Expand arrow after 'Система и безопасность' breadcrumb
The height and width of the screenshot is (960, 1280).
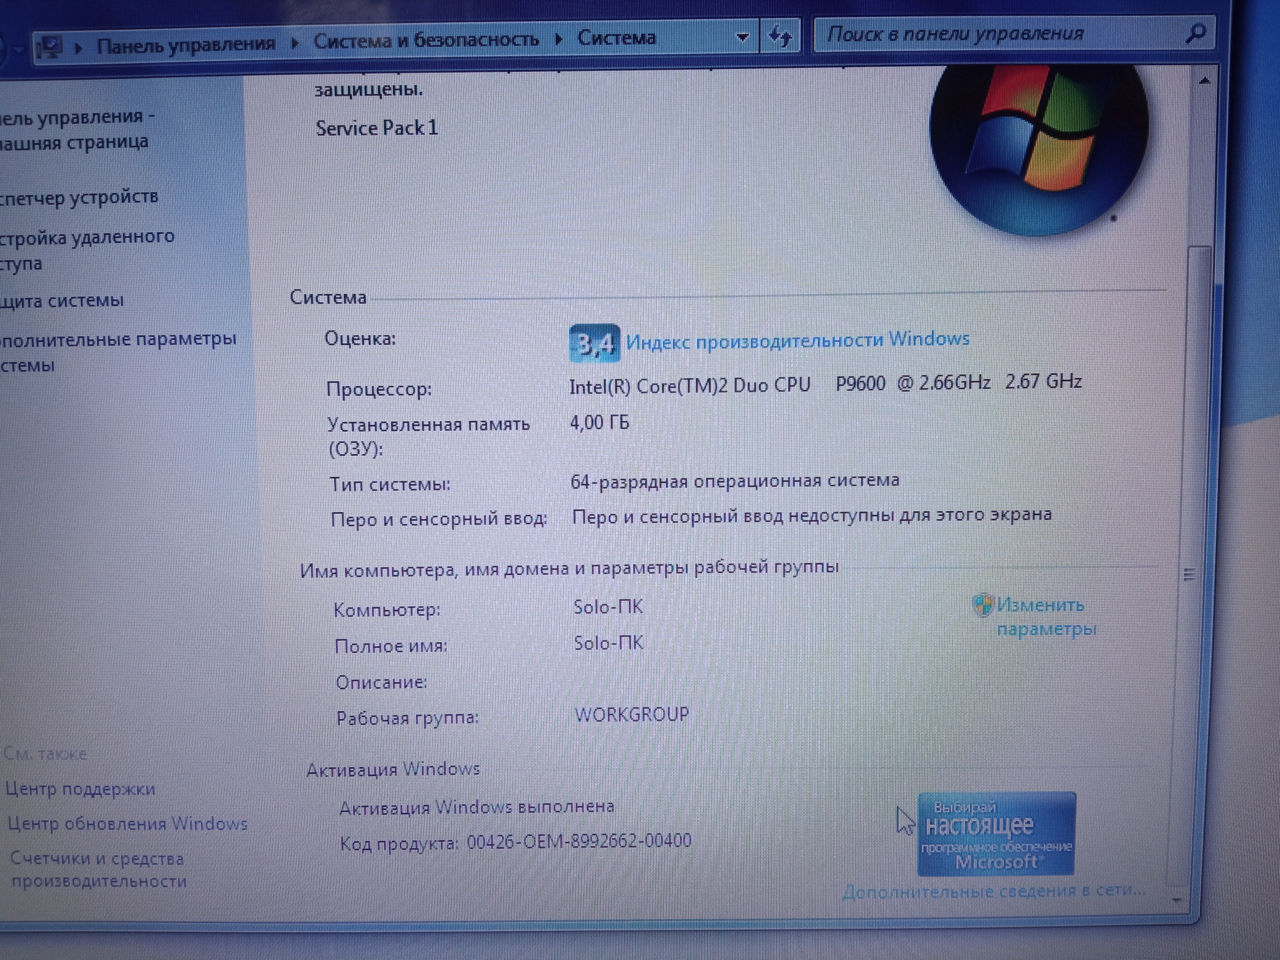click(558, 39)
